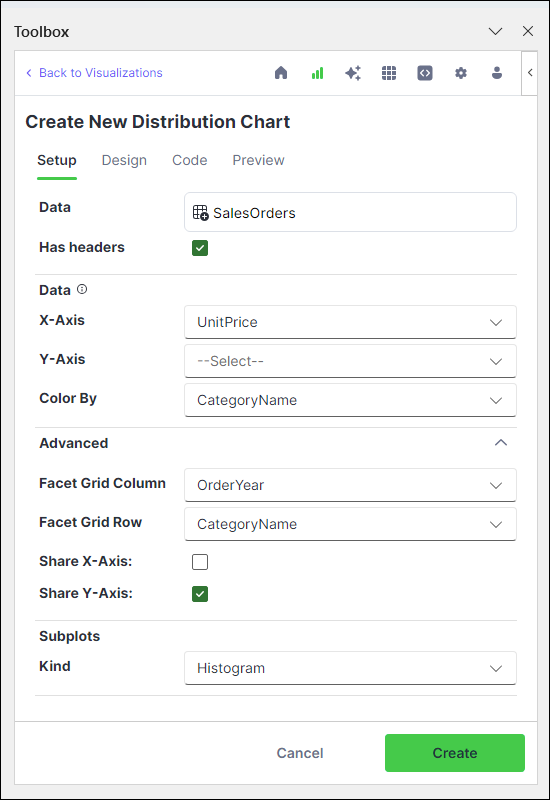550x800 pixels.
Task: Click the green Create button
Action: [x=455, y=753]
